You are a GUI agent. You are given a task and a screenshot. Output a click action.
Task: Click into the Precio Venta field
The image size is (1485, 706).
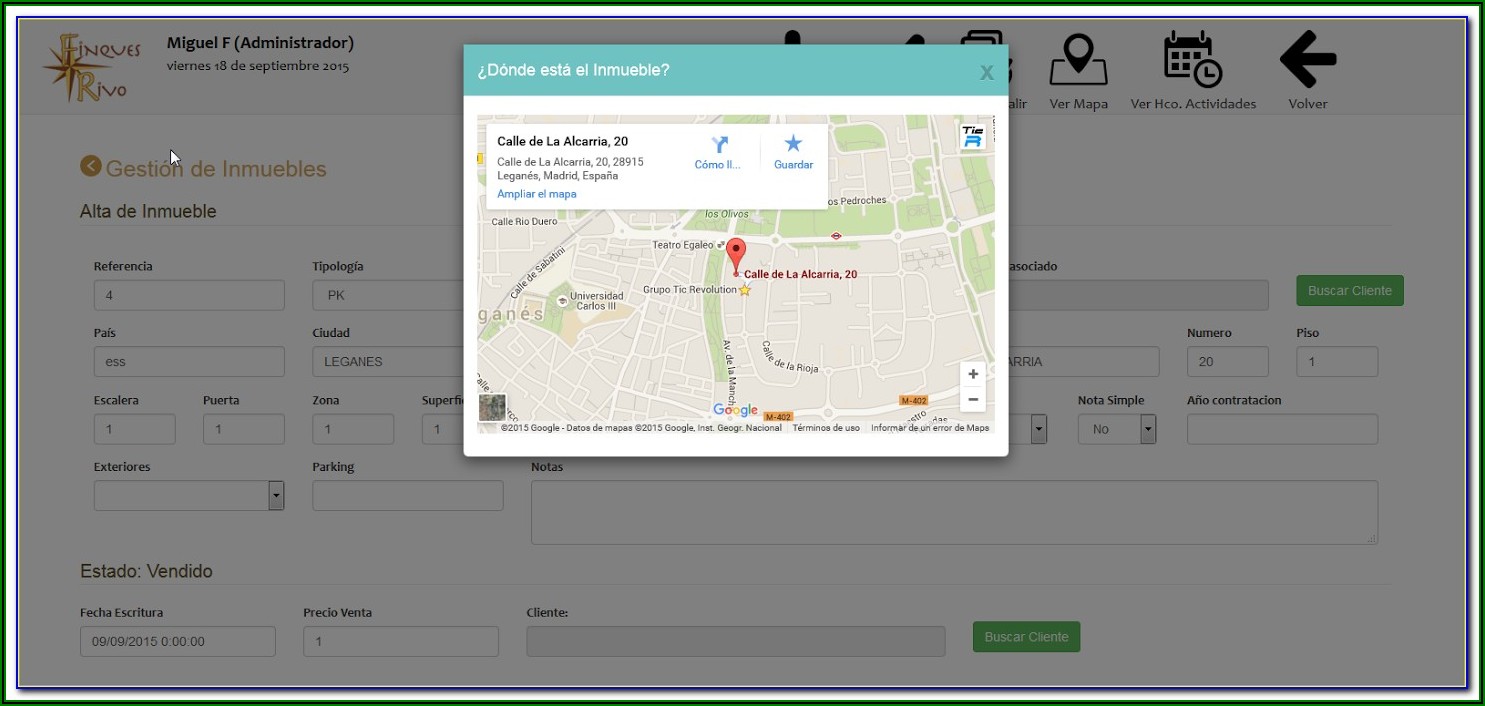click(x=400, y=642)
